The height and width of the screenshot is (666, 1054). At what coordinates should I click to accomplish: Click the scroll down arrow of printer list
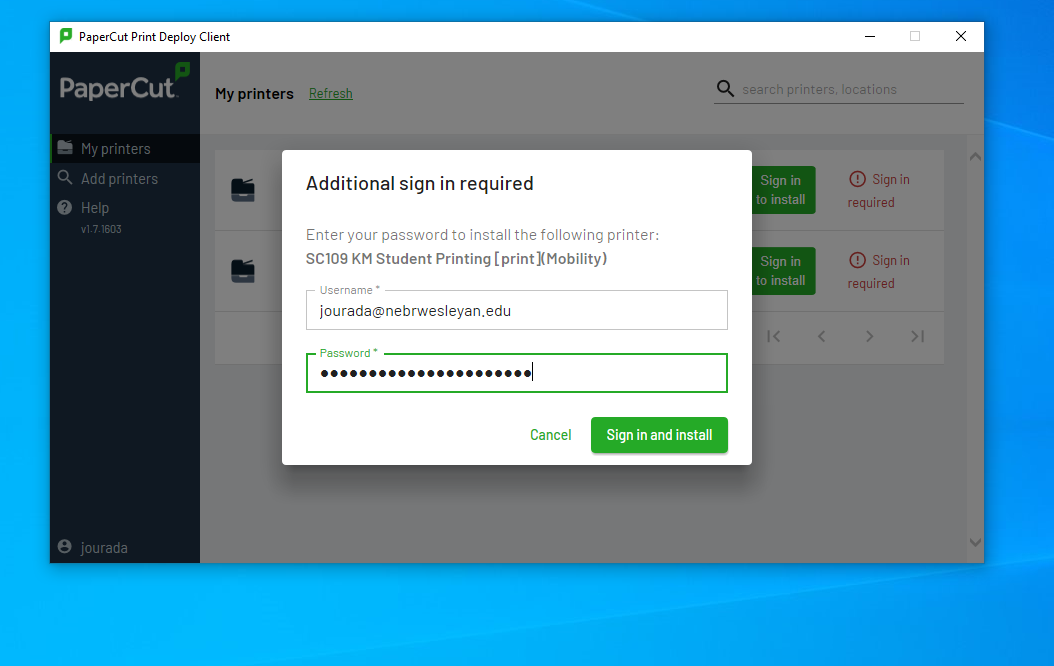point(975,542)
